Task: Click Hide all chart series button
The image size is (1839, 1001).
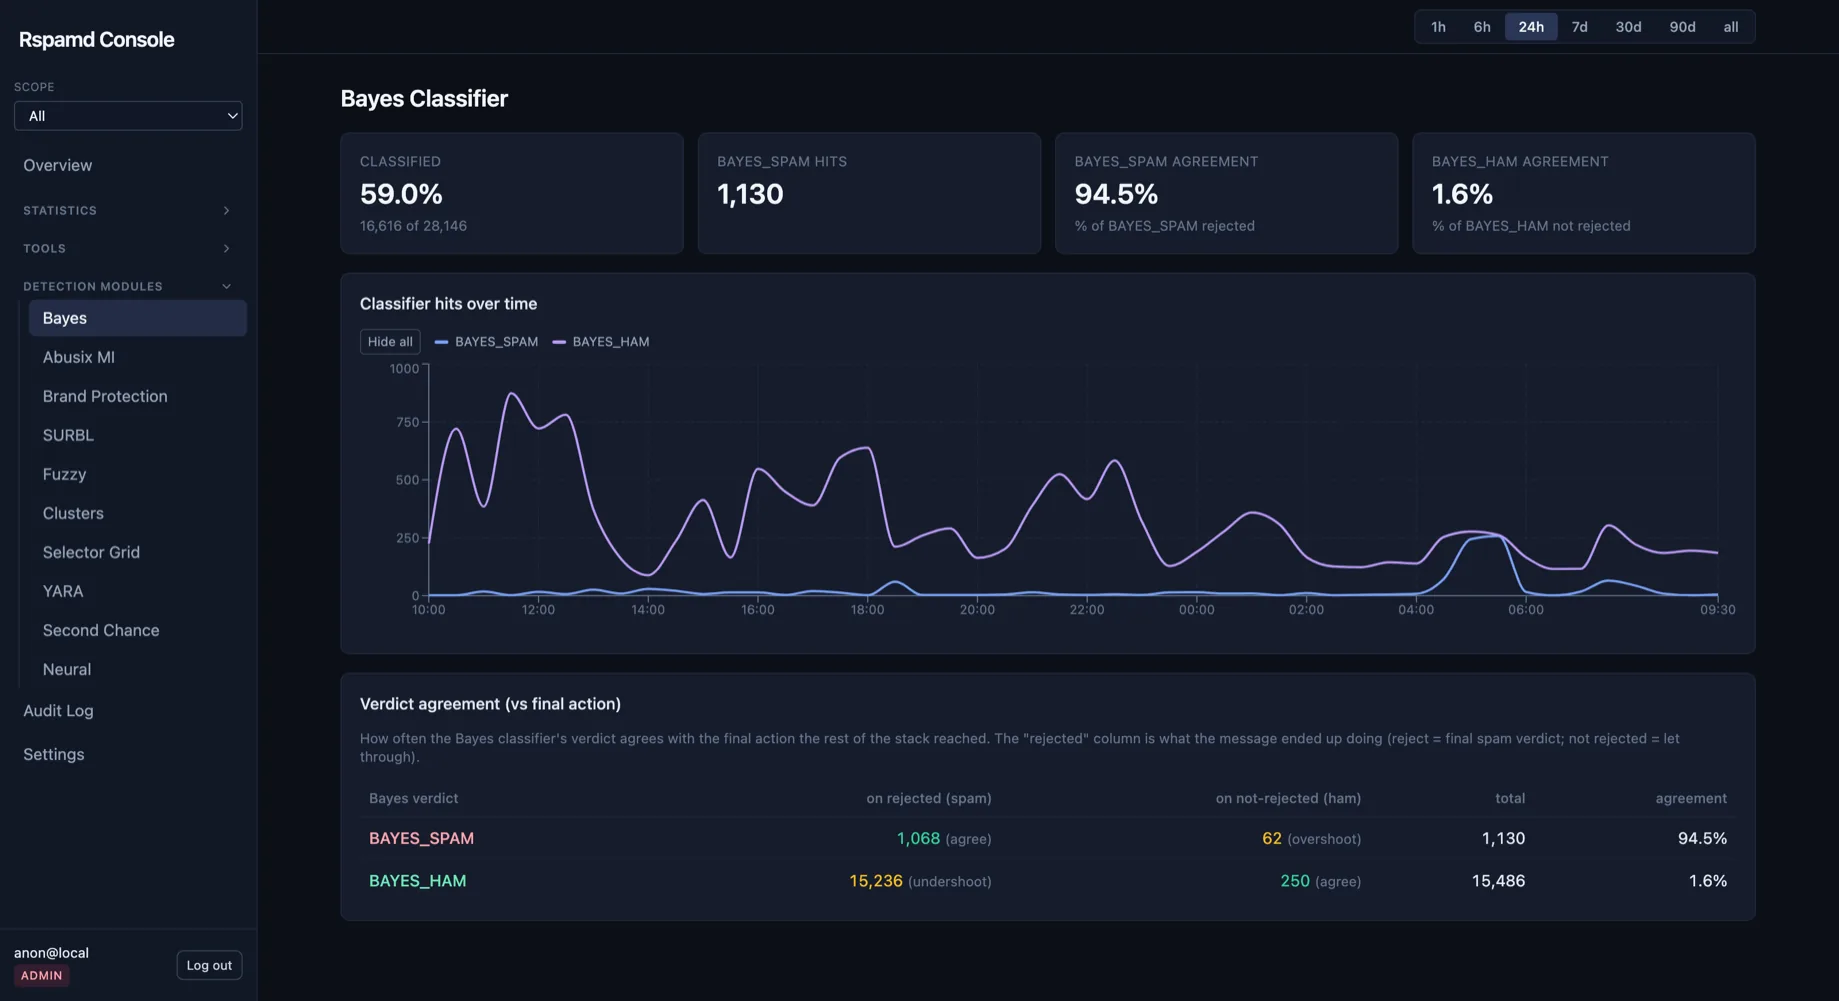Action: tap(390, 342)
